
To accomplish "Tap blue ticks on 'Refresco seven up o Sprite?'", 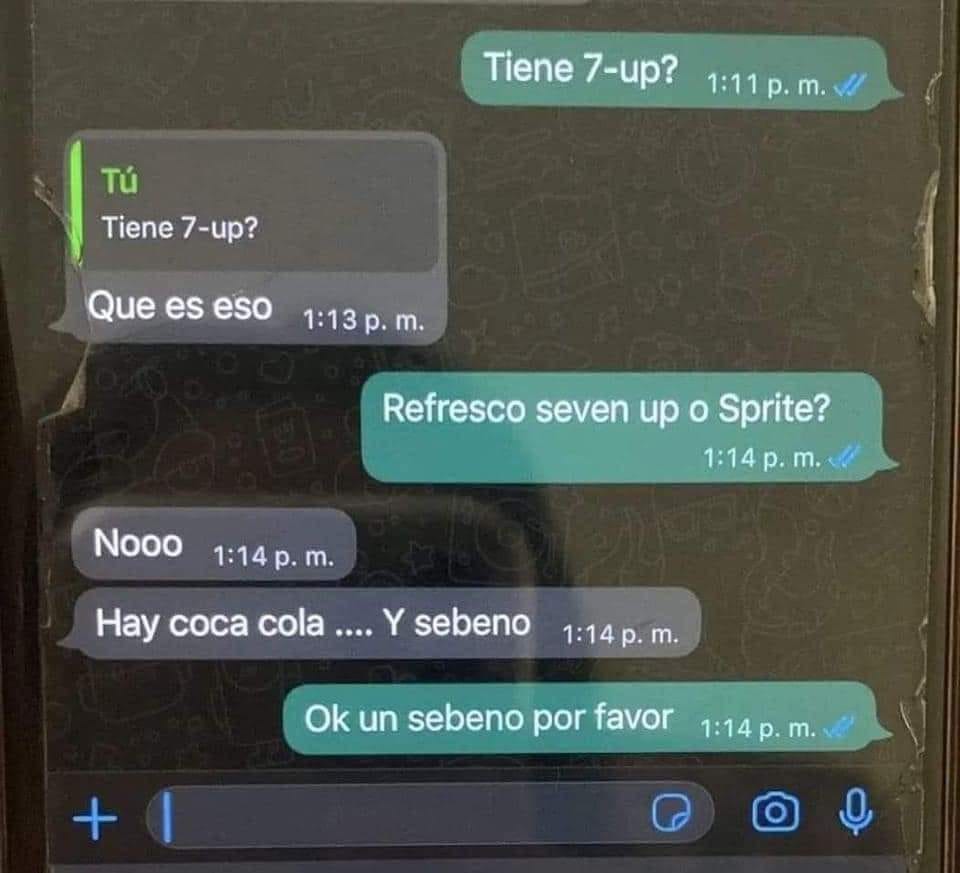I will 845,457.
